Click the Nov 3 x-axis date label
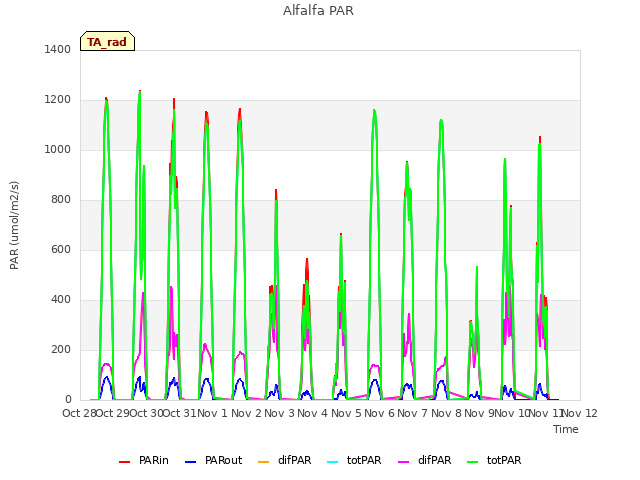 pos(279,413)
